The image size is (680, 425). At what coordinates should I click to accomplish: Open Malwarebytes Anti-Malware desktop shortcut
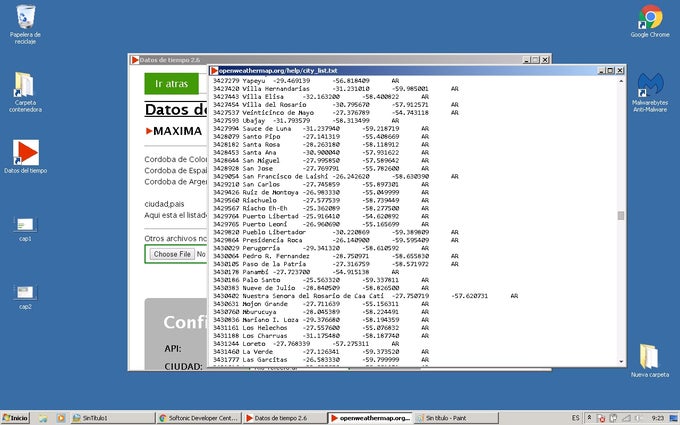point(650,93)
